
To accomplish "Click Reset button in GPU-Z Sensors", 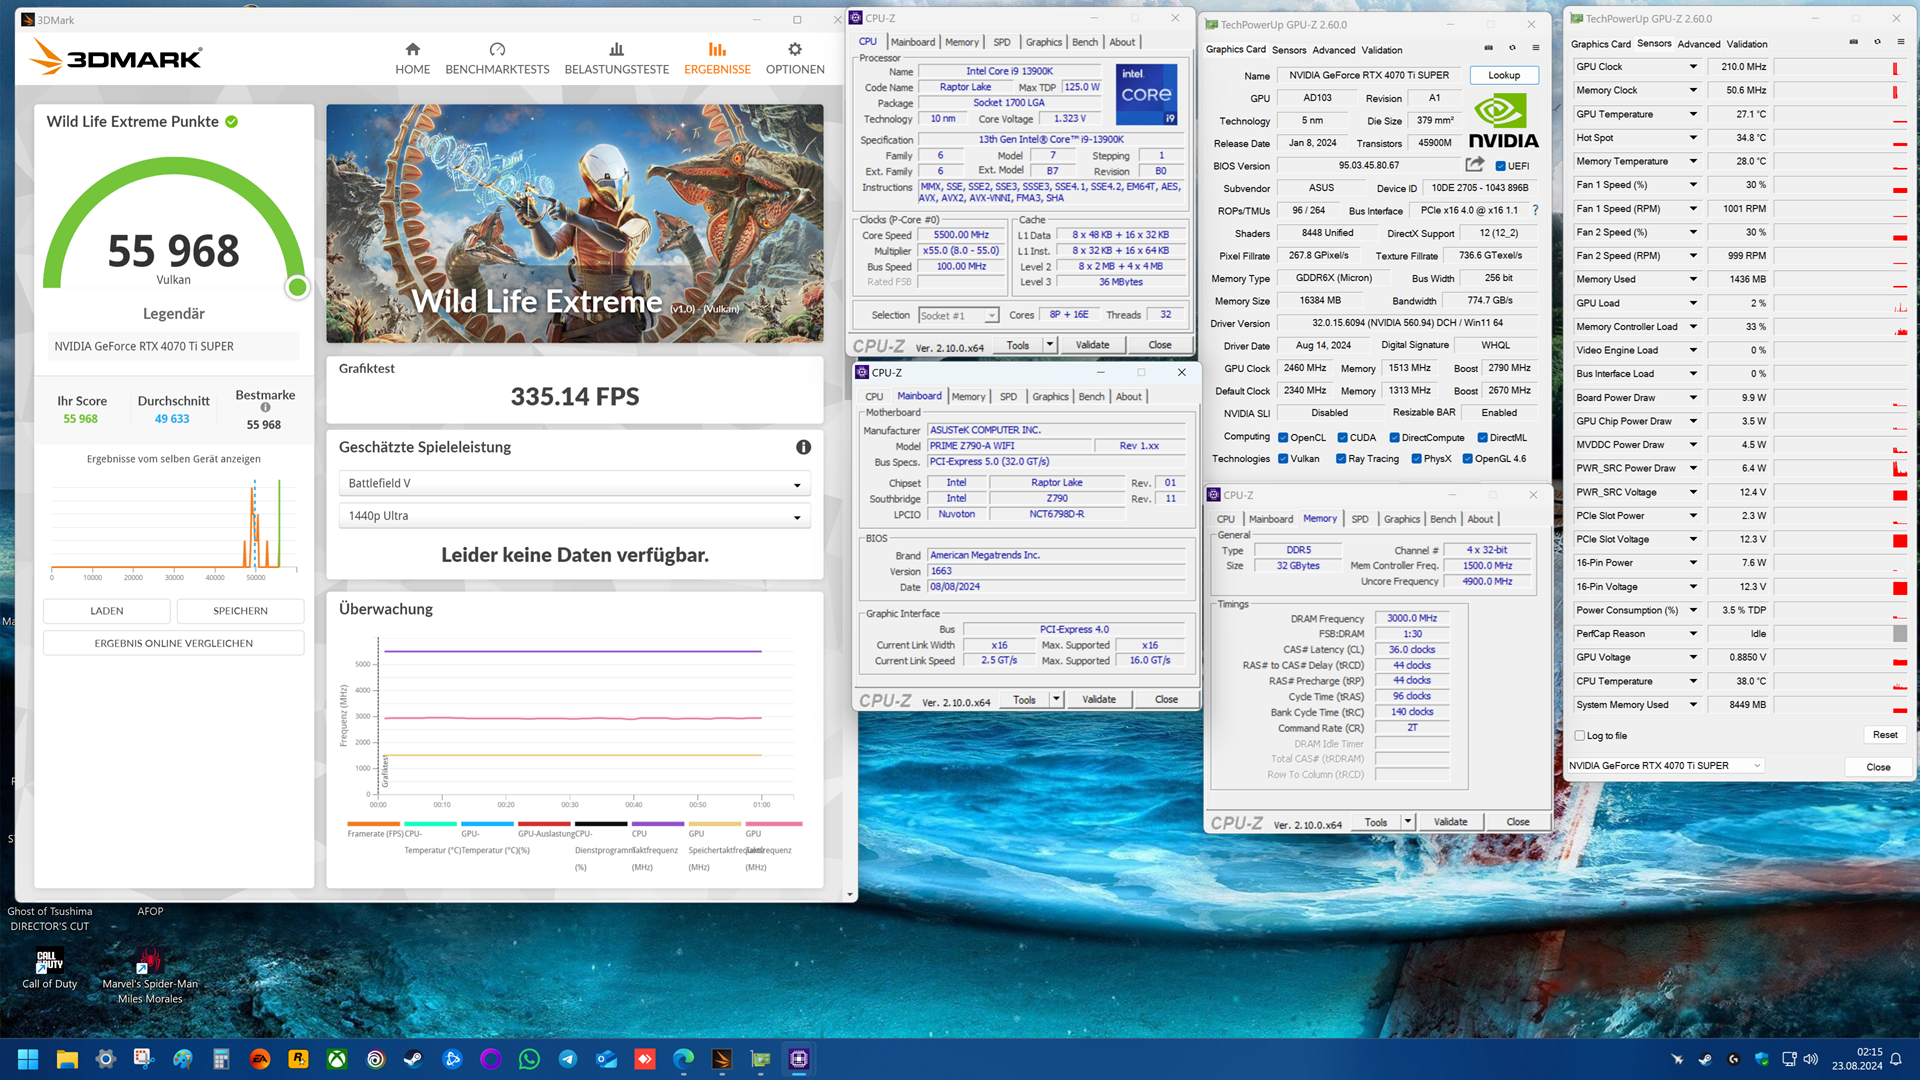I will (x=1885, y=735).
